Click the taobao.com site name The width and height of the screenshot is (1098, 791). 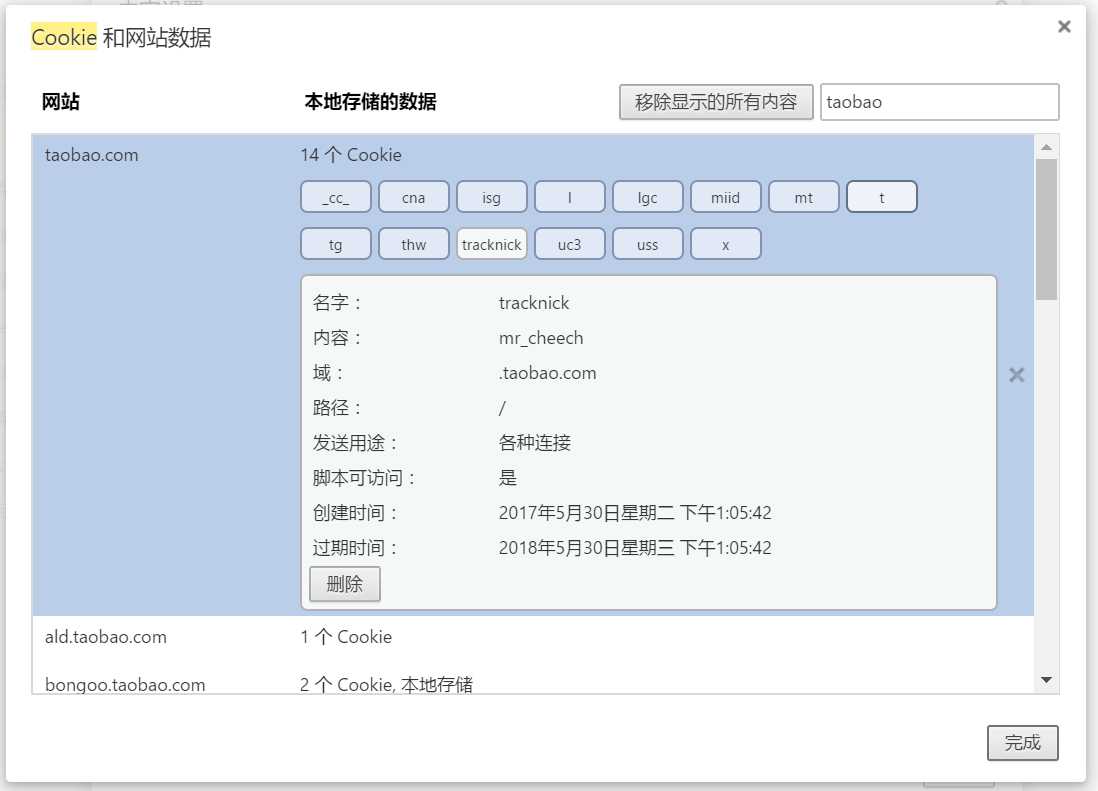point(92,155)
